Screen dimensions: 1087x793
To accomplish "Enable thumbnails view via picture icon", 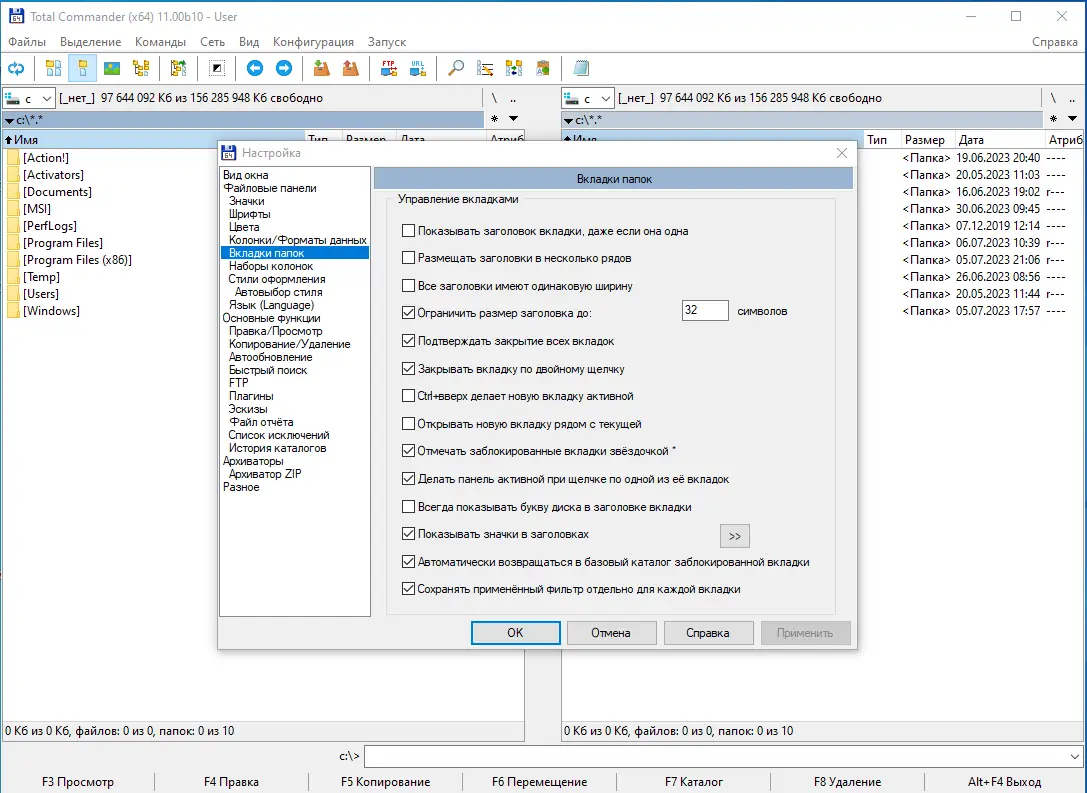I will [112, 68].
